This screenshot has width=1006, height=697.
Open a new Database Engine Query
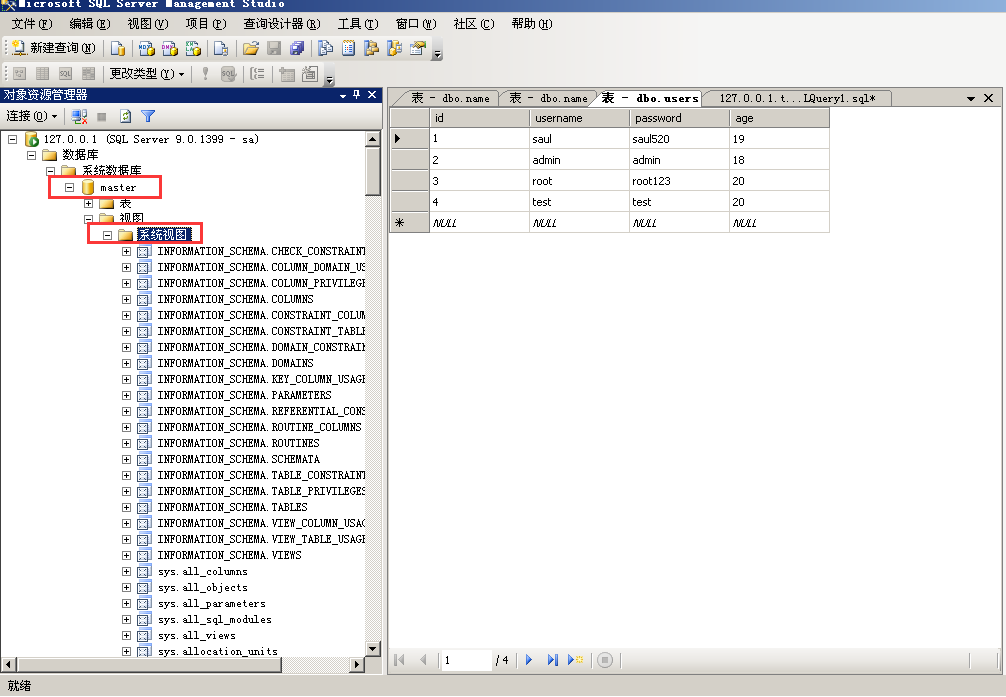point(117,48)
